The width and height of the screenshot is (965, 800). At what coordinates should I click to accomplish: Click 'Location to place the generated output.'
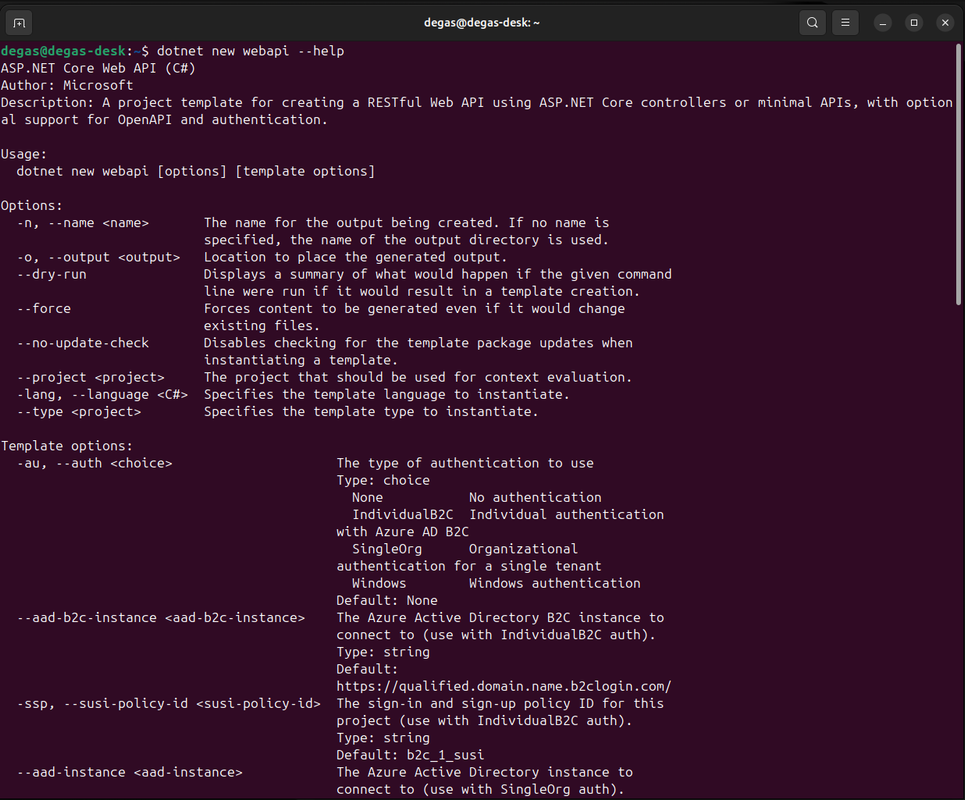pos(356,257)
